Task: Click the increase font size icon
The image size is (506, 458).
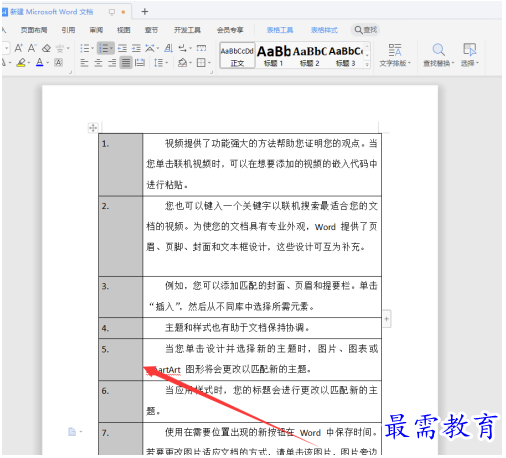Action: (18, 48)
